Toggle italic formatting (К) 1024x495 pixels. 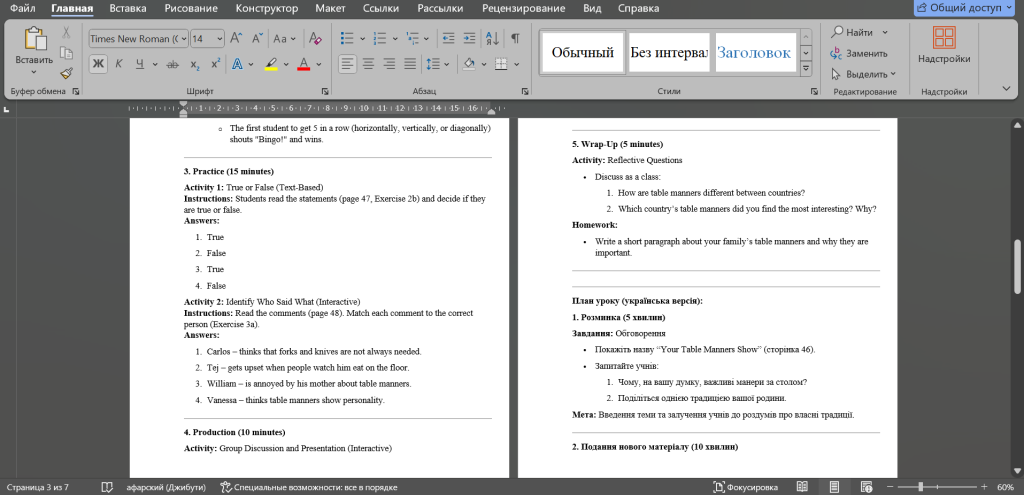point(119,64)
